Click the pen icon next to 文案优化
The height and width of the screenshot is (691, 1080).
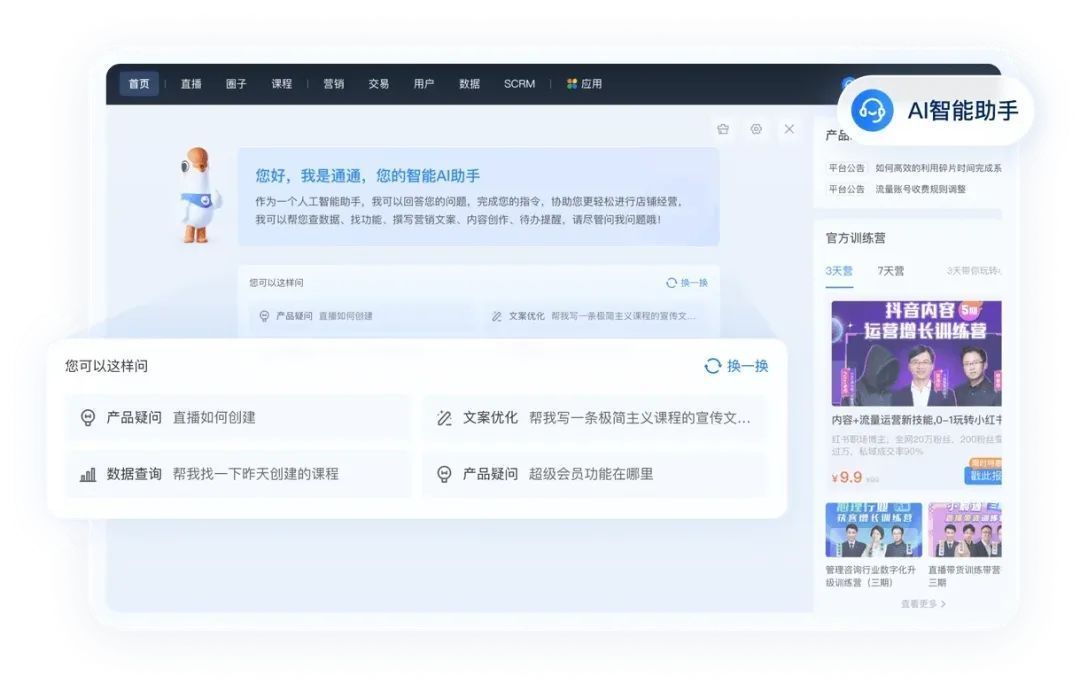pos(444,418)
